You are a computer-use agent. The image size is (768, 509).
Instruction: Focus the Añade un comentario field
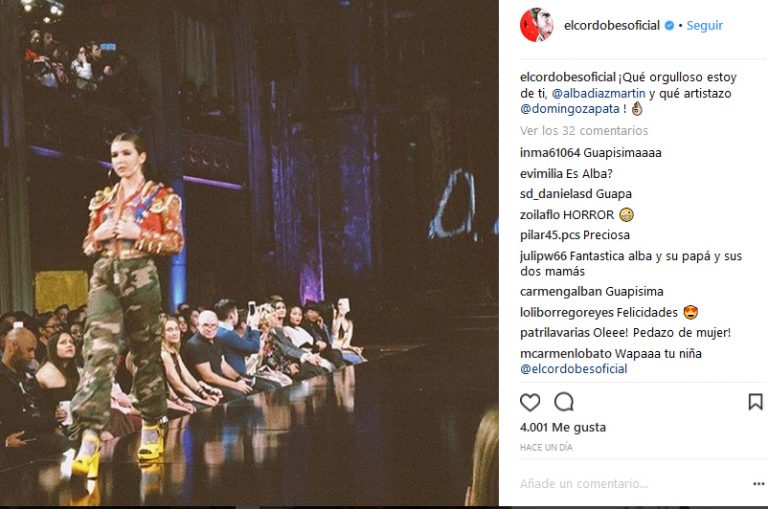632,484
